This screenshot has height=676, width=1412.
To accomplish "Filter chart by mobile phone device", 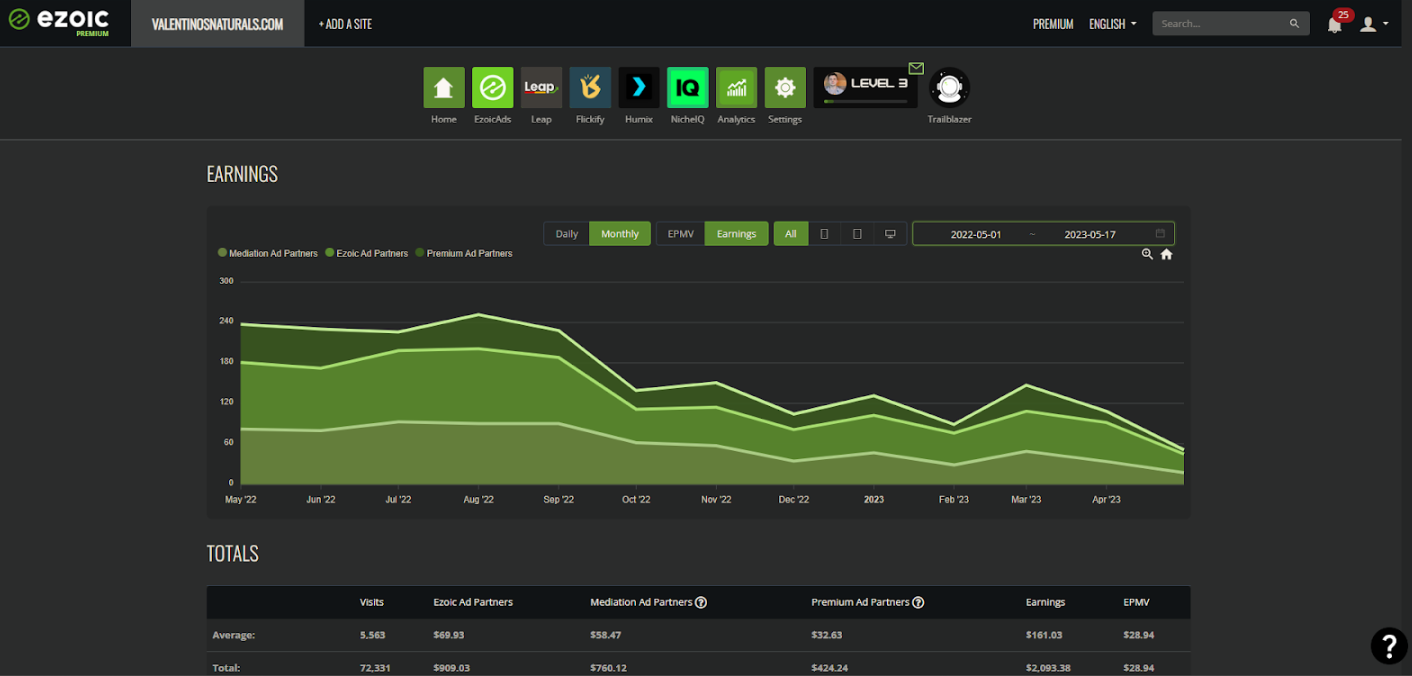I will point(824,234).
